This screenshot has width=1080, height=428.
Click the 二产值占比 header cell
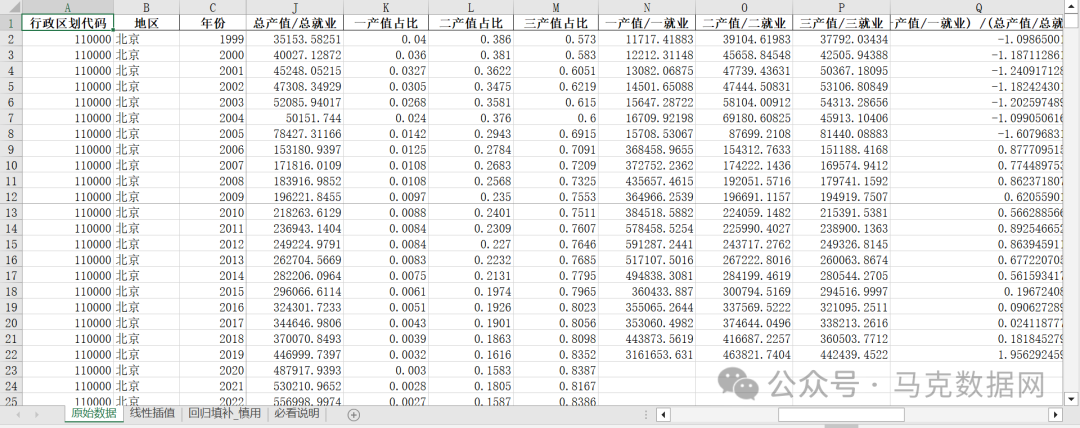[x=470, y=23]
